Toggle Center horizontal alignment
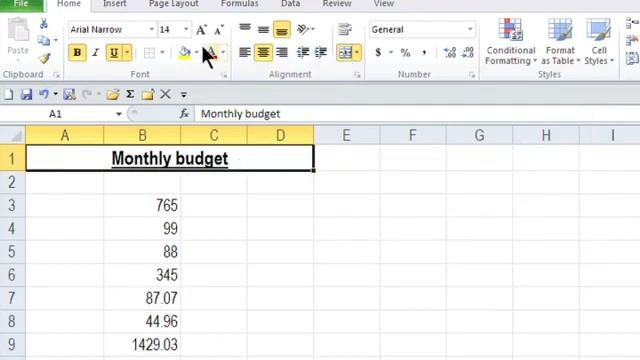The height and width of the screenshot is (360, 640). [x=263, y=52]
